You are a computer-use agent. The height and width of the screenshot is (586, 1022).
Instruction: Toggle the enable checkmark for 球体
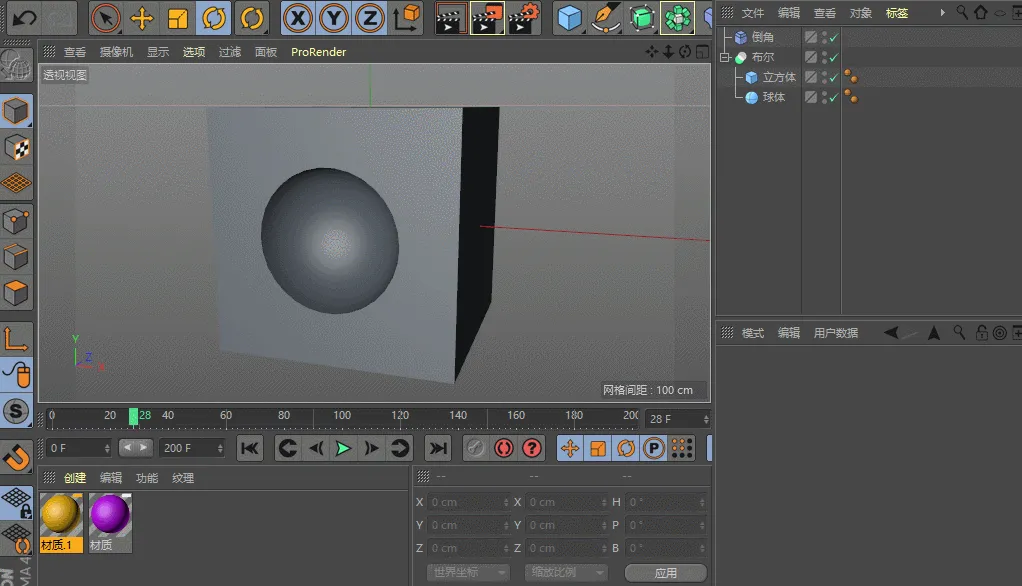(x=834, y=97)
